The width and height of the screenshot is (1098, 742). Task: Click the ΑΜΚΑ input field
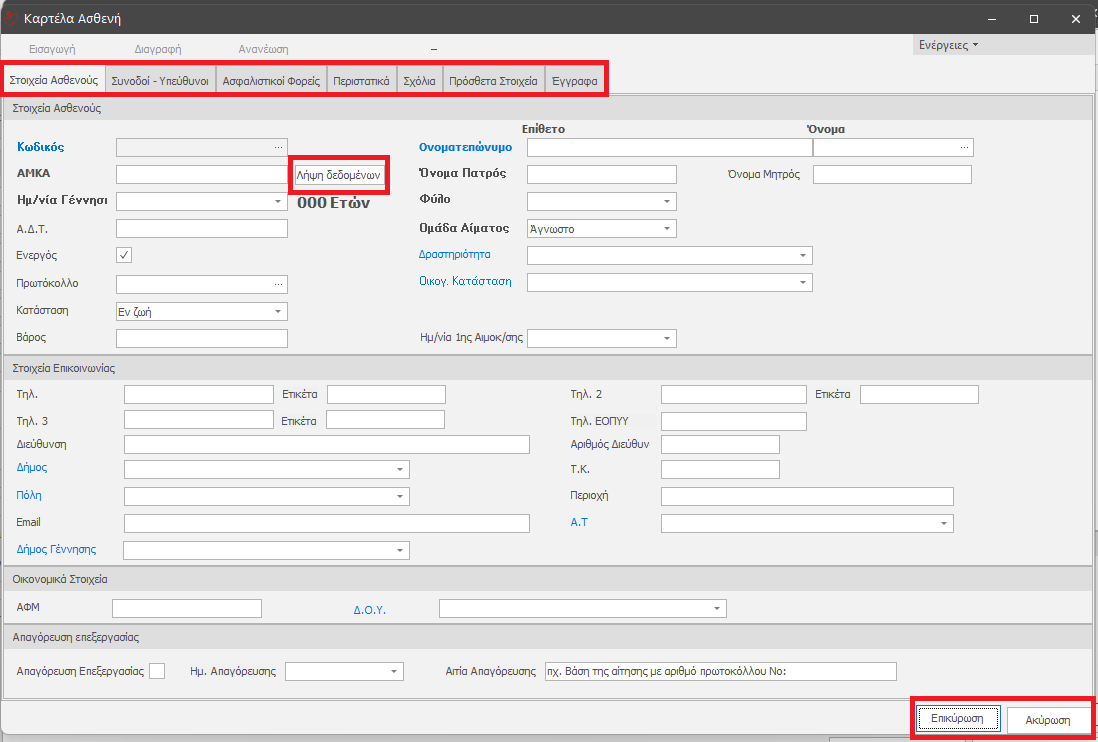pos(202,175)
